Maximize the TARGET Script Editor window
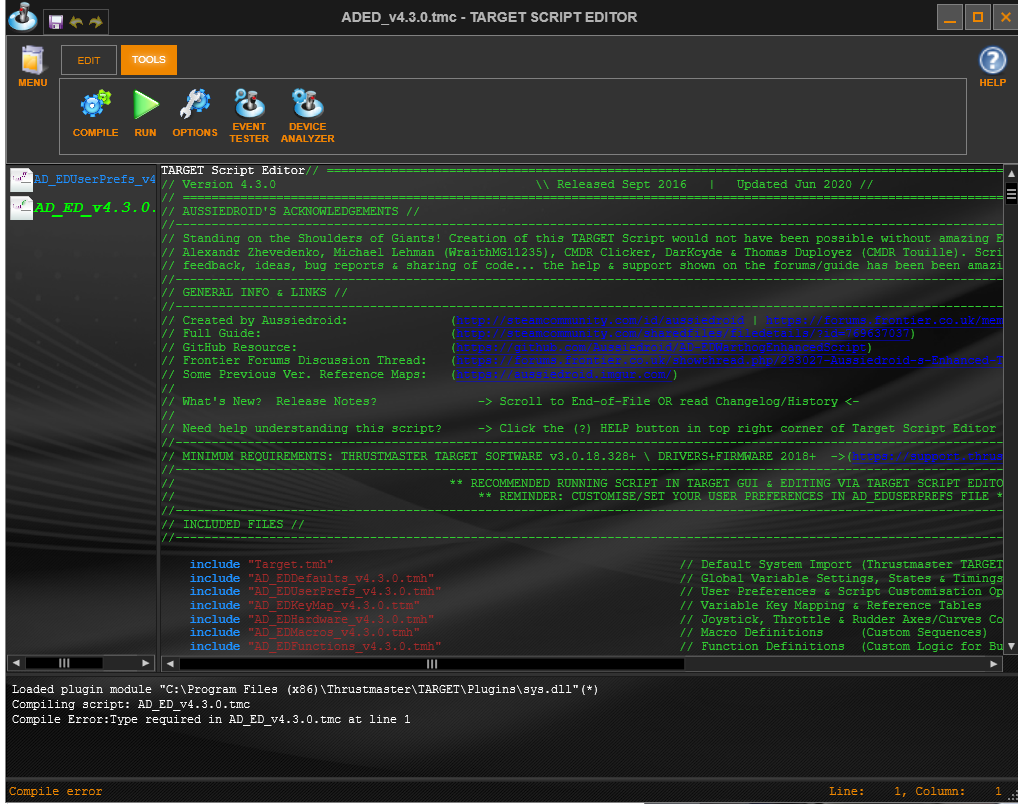The height and width of the screenshot is (804, 1018). [978, 18]
